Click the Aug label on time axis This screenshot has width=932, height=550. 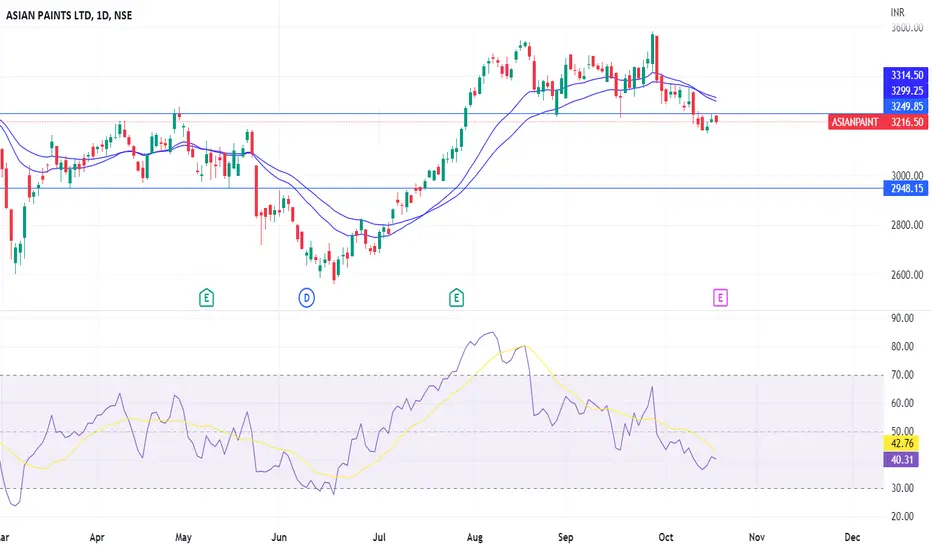click(x=474, y=538)
